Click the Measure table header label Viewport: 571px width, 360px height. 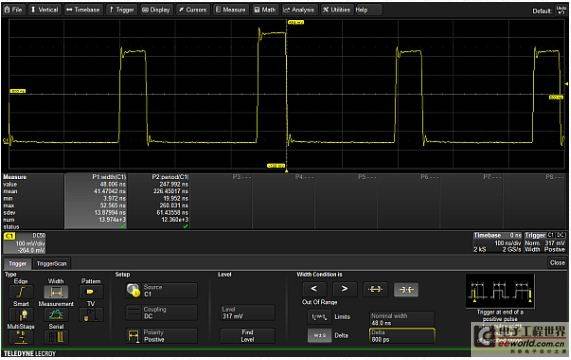[x=15, y=177]
